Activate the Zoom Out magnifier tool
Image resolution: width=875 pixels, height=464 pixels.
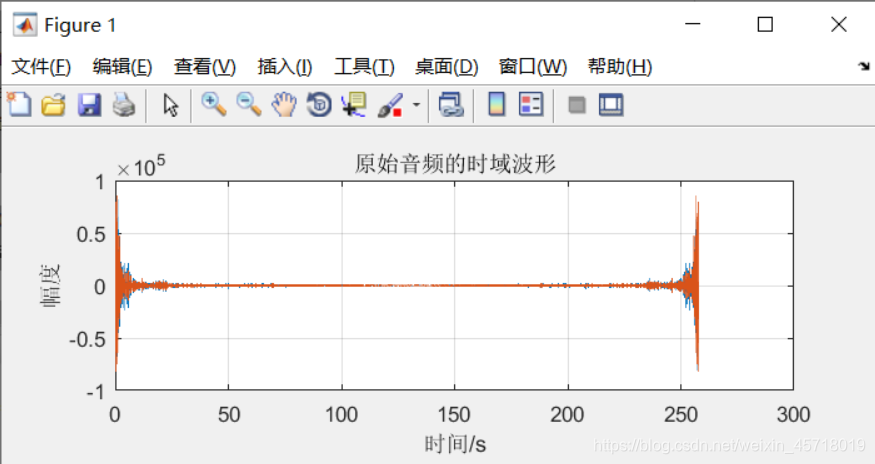(x=248, y=104)
